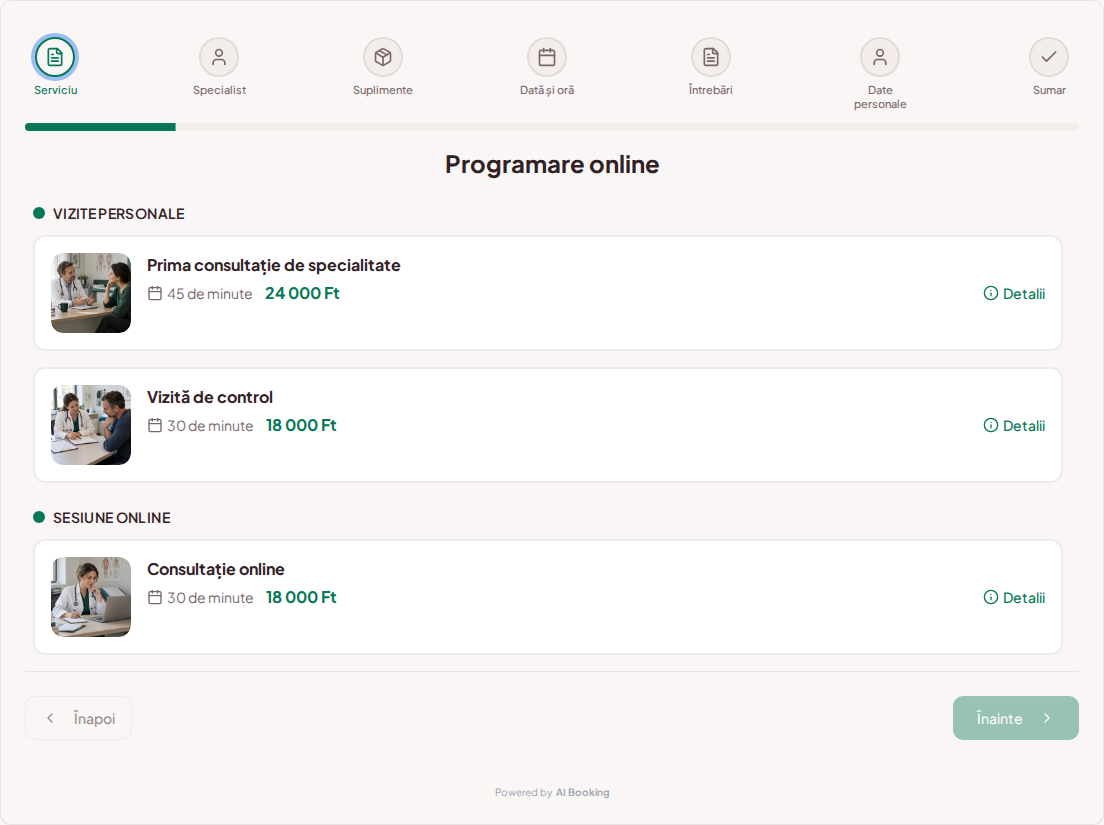Image resolution: width=1104 pixels, height=825 pixels.
Task: Click the green booking progress bar
Action: click(100, 127)
